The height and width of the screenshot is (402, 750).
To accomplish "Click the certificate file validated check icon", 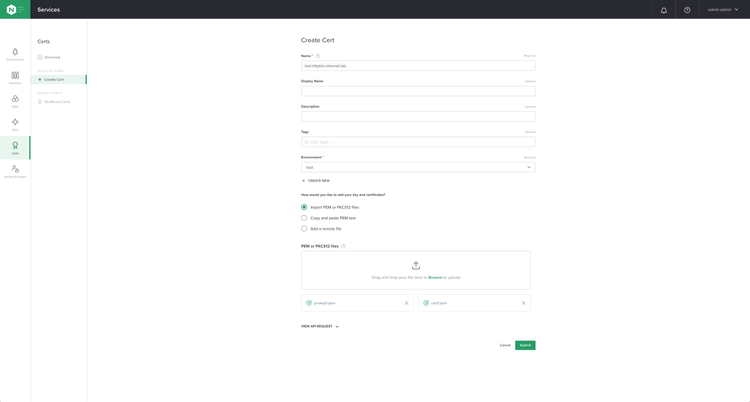I will click(426, 303).
